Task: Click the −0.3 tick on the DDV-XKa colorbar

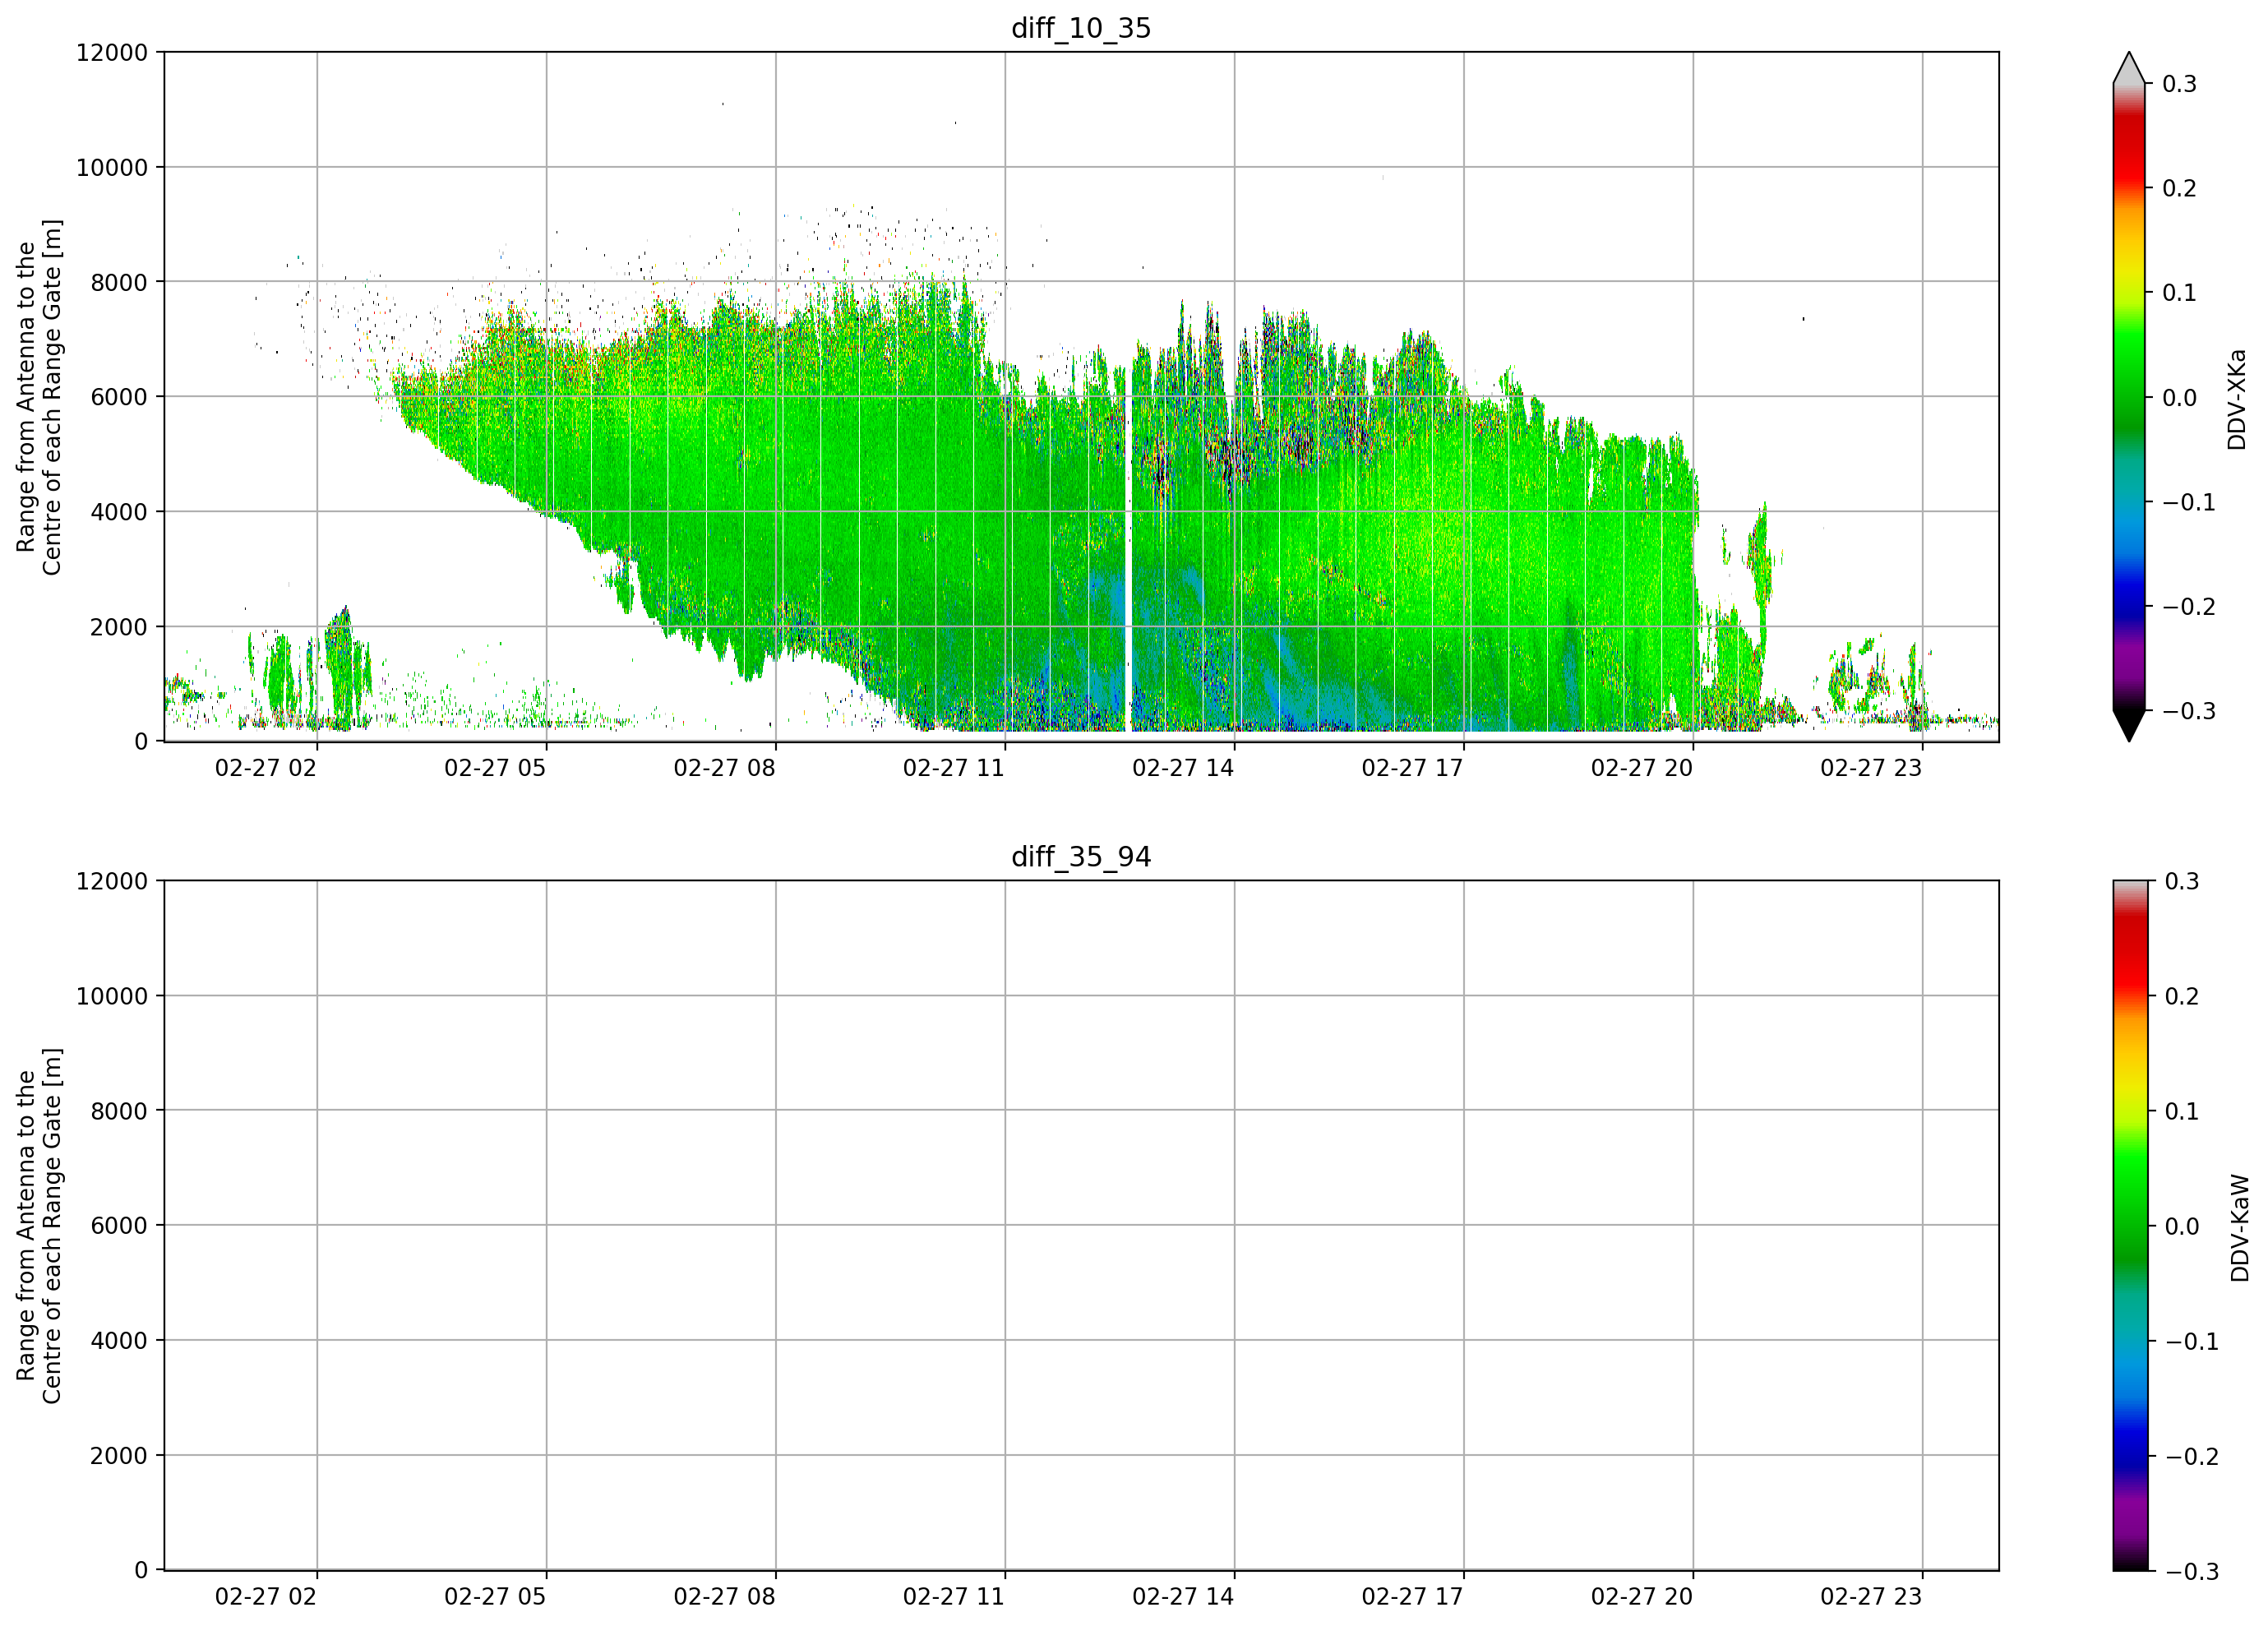Action: tap(2189, 711)
